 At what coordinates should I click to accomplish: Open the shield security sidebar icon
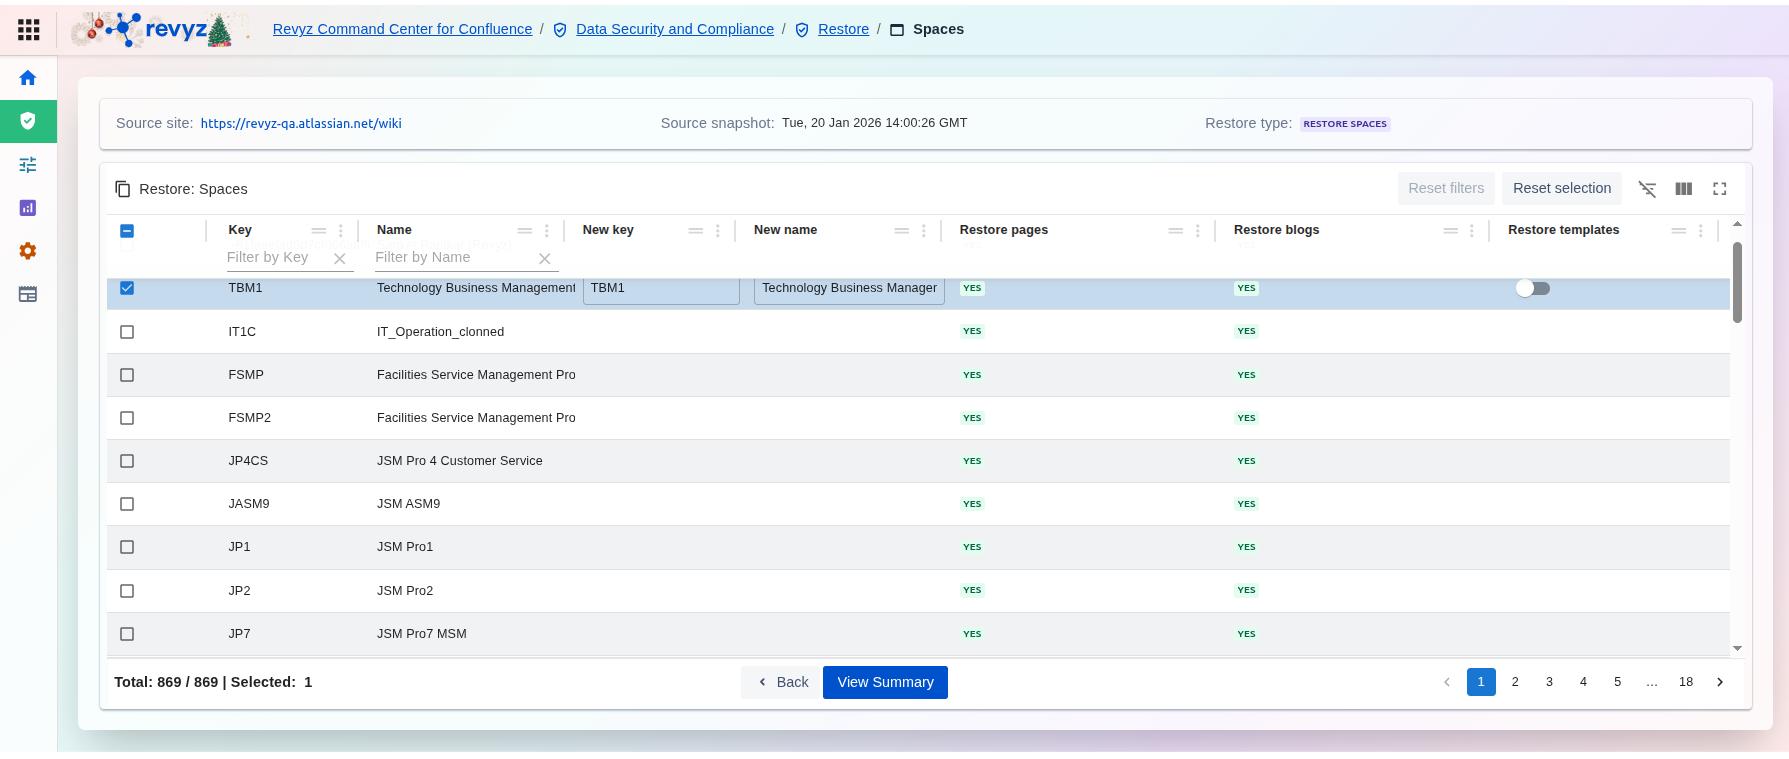[x=28, y=121]
